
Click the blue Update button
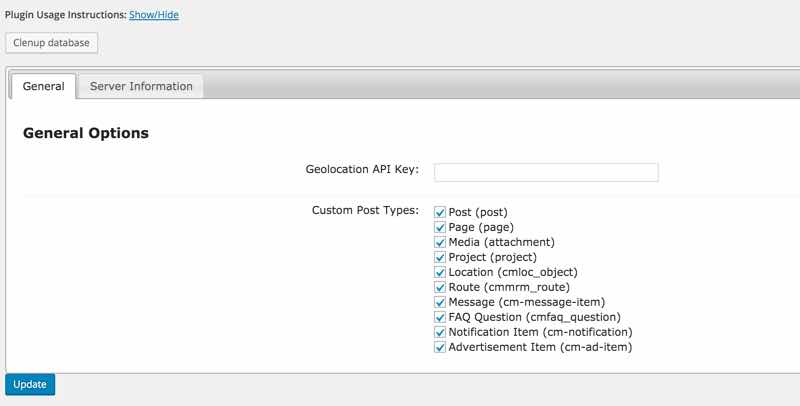[x=30, y=385]
